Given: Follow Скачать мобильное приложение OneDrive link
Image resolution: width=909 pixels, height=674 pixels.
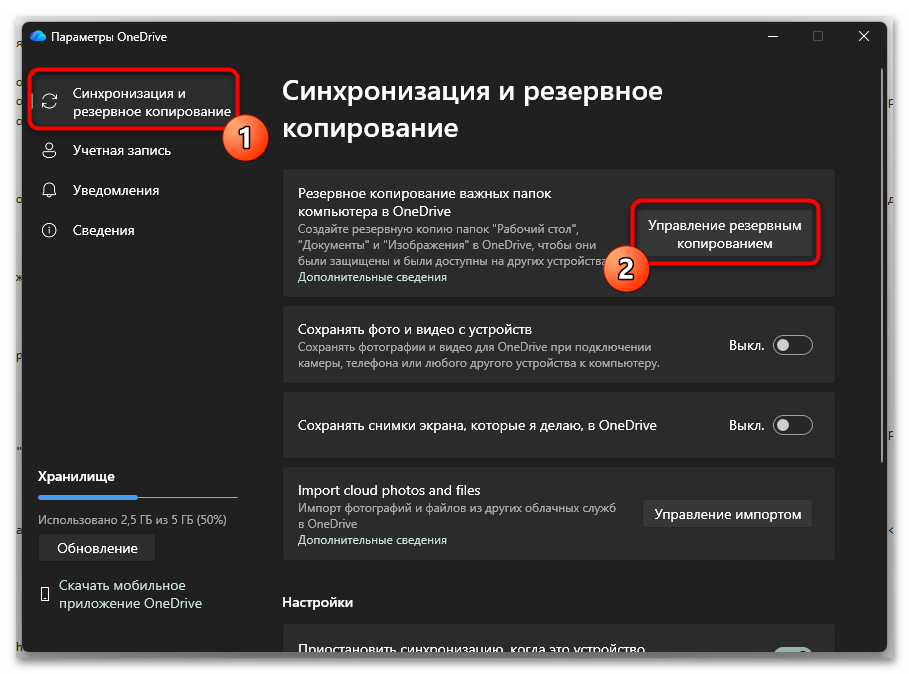Looking at the screenshot, I should [130, 594].
